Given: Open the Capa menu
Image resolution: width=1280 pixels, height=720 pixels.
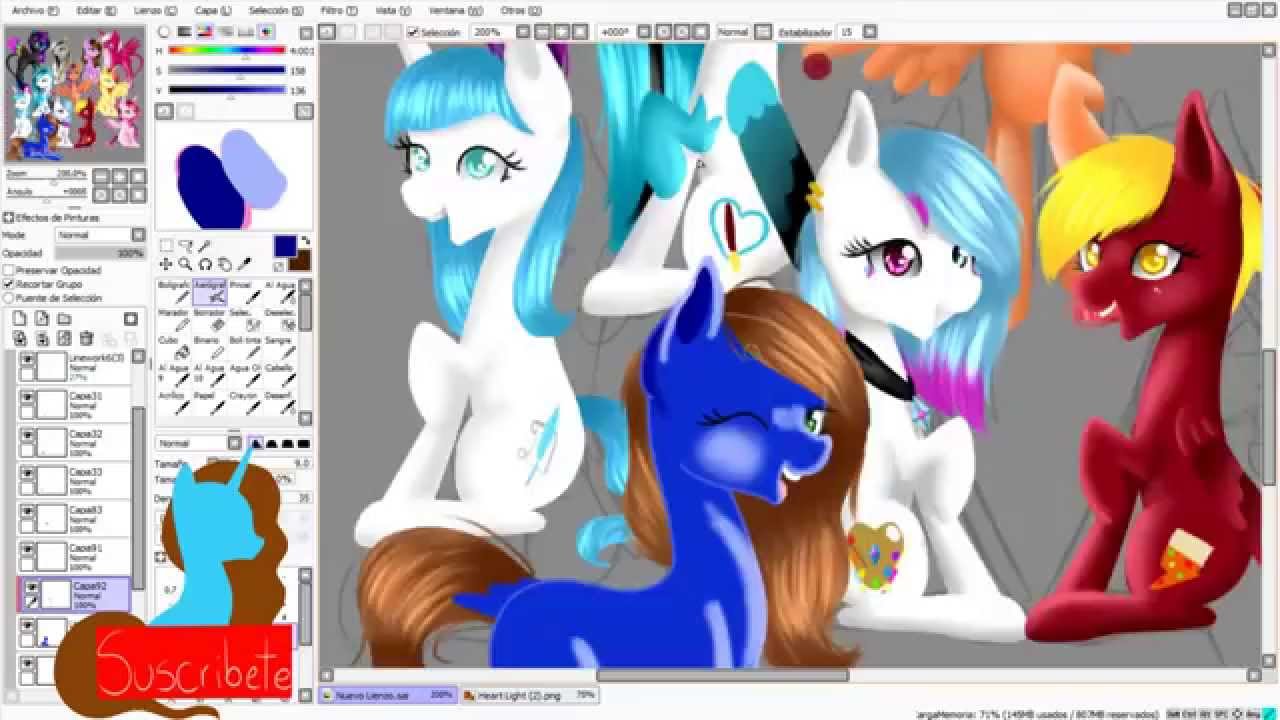Looking at the screenshot, I should click(213, 10).
